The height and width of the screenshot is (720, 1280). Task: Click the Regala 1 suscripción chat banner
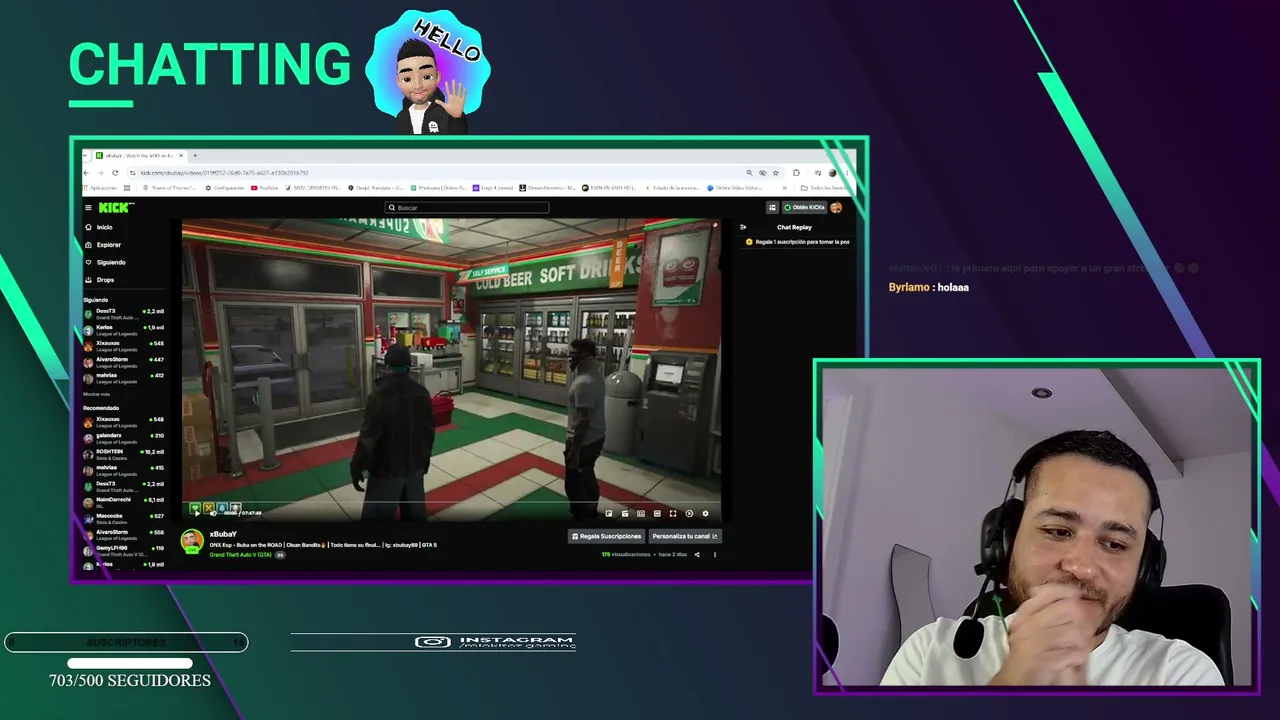point(797,242)
